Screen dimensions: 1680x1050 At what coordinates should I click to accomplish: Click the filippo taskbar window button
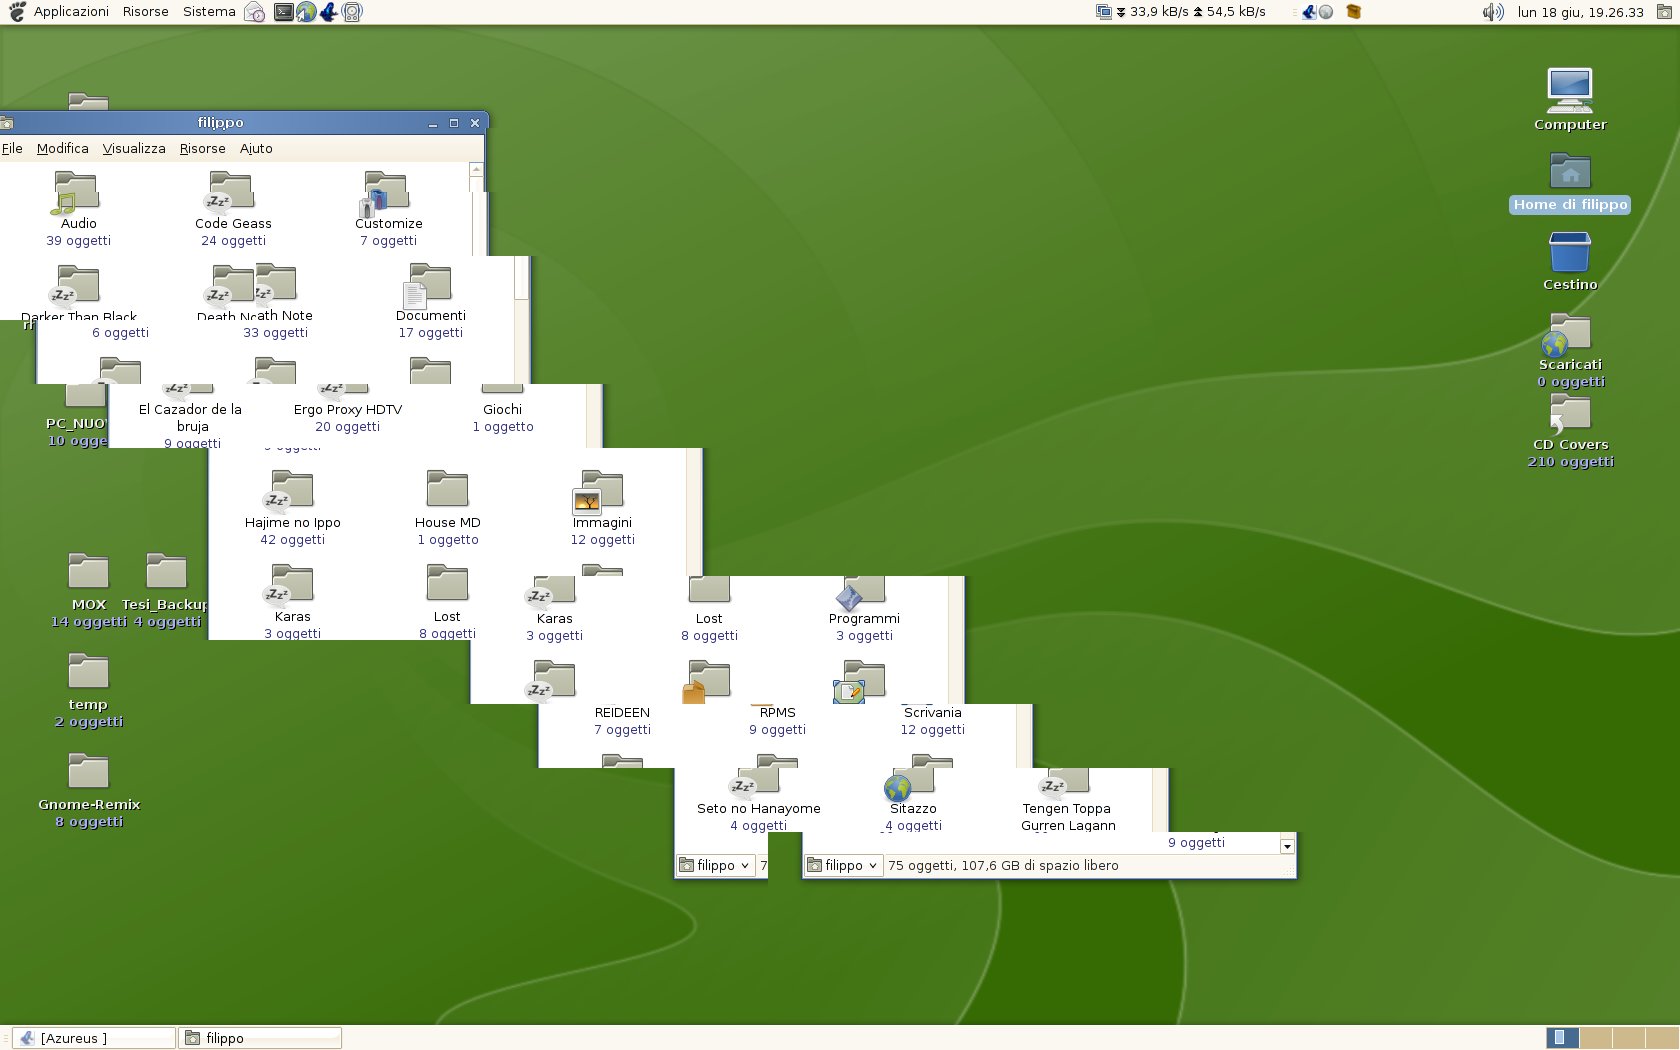(260, 1038)
